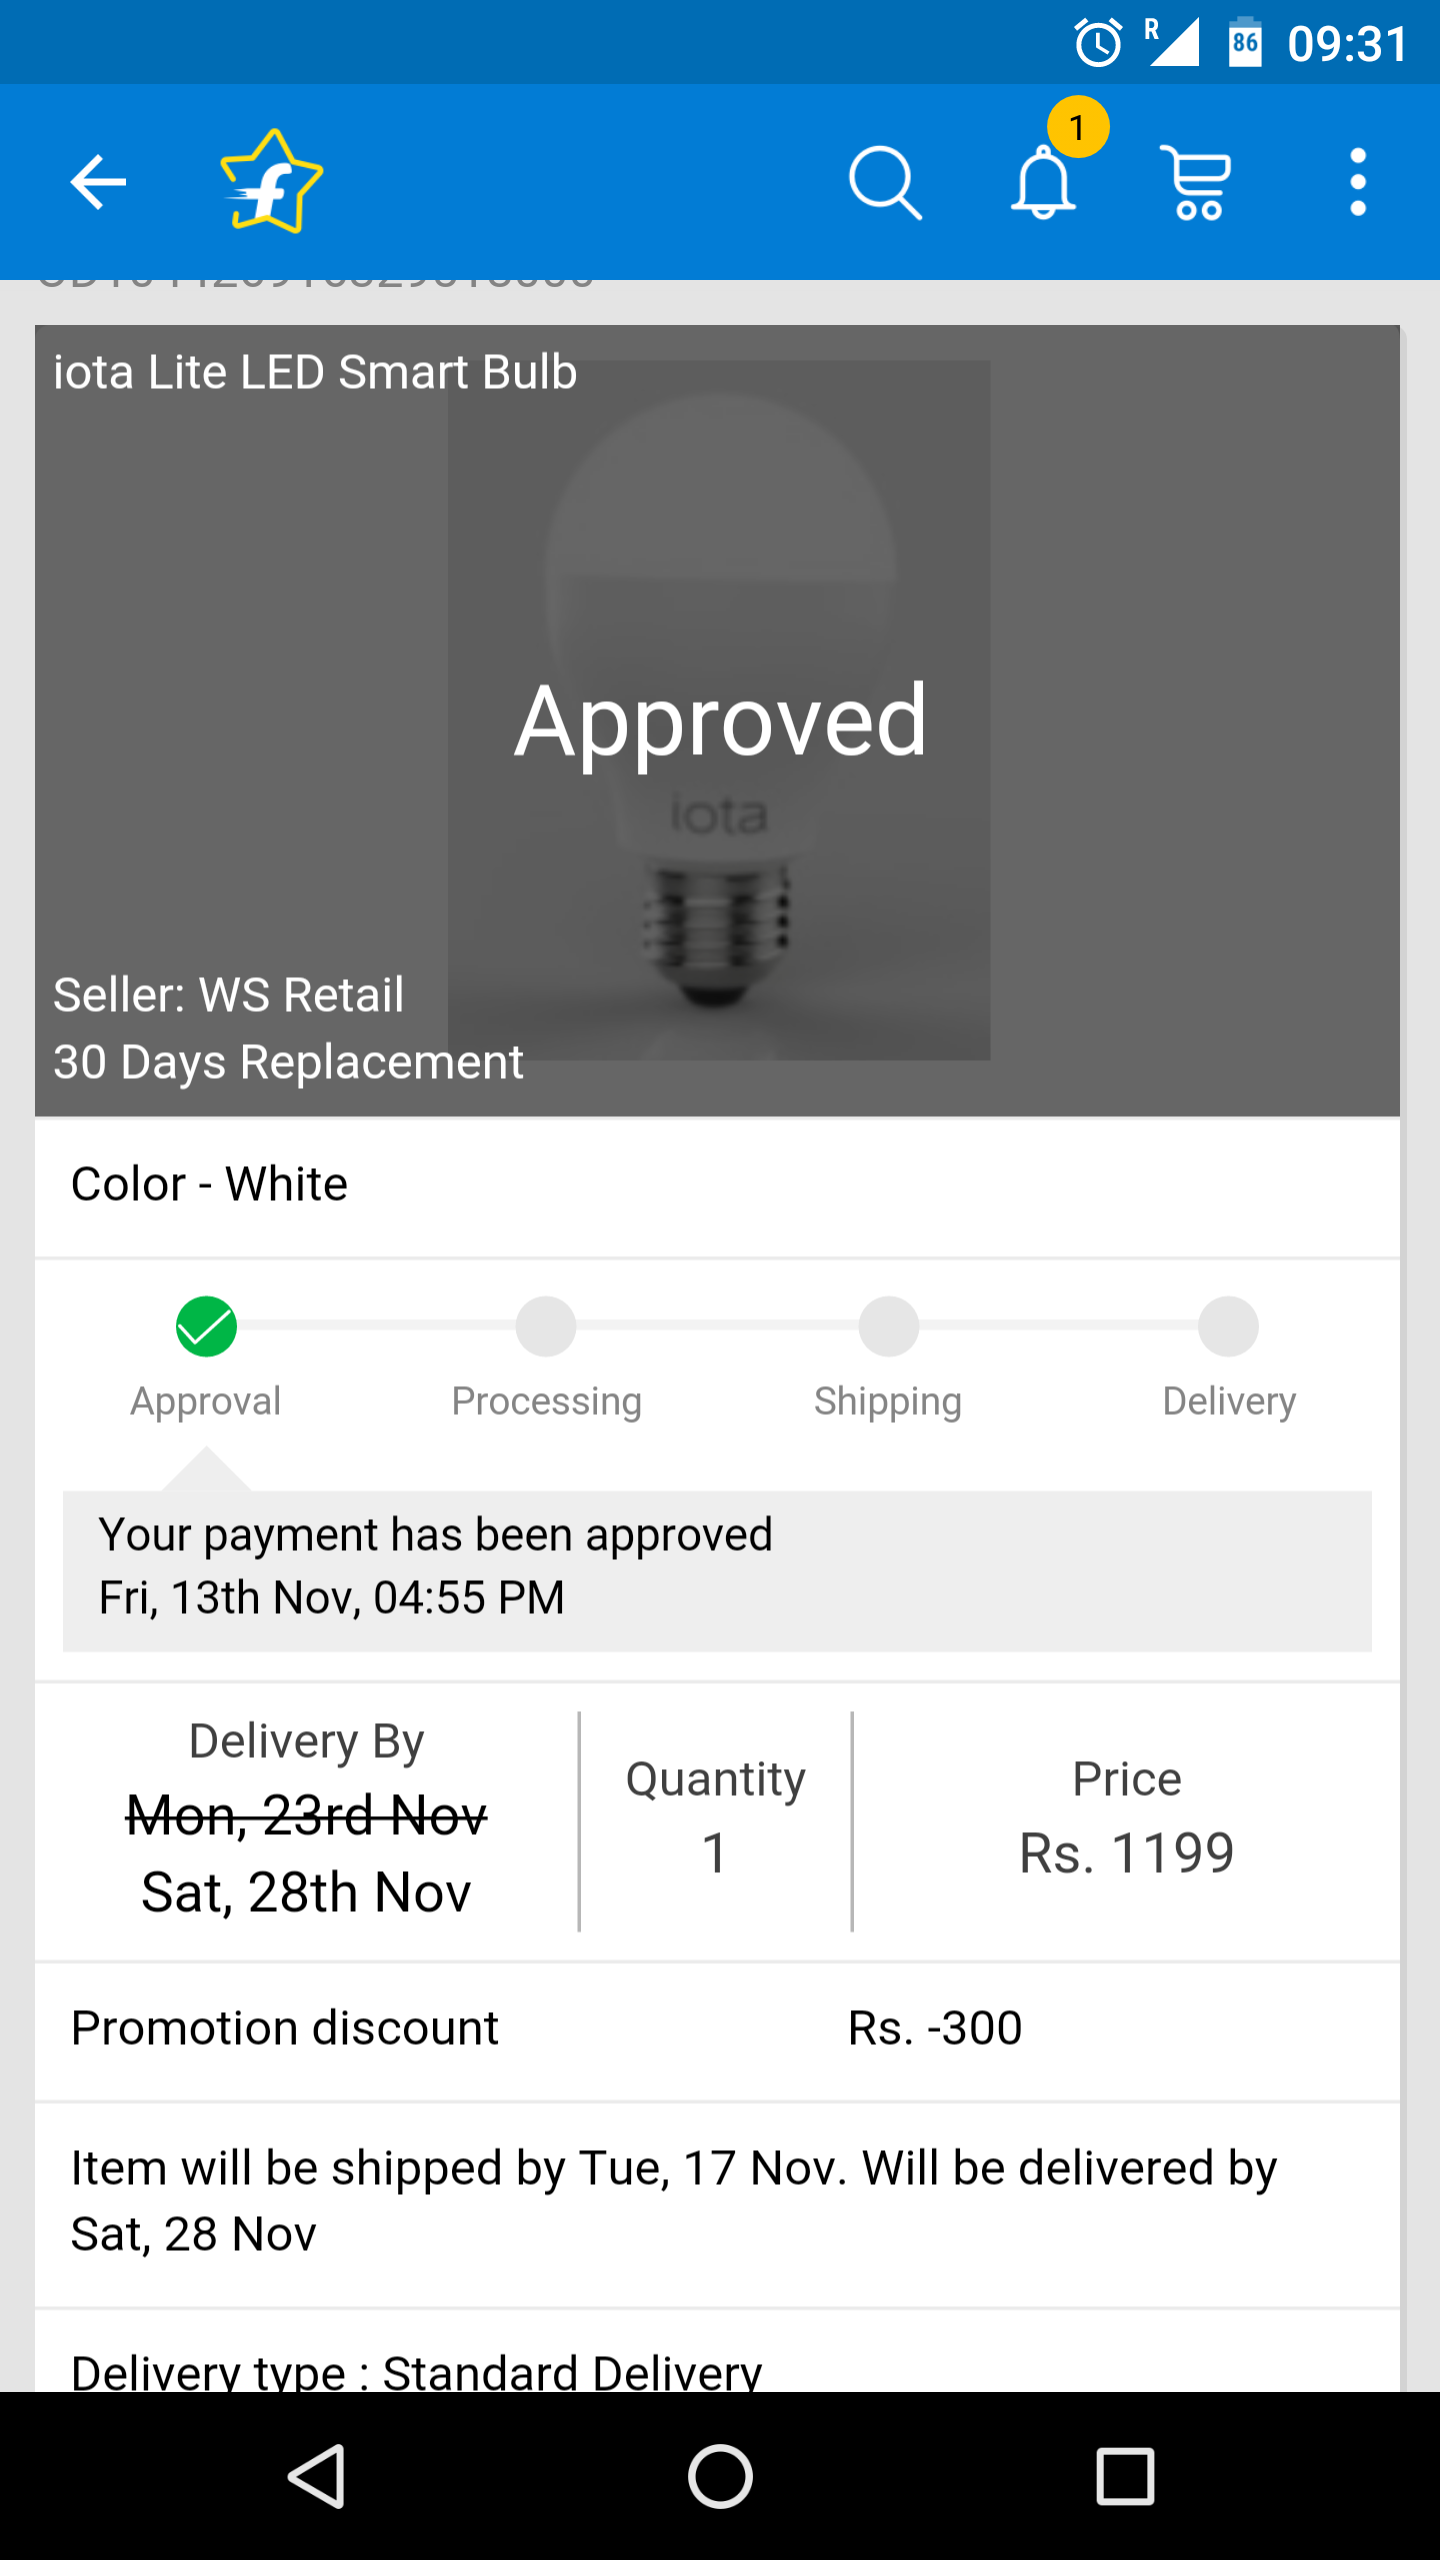Tap the Promotion discount row

tap(717, 2029)
